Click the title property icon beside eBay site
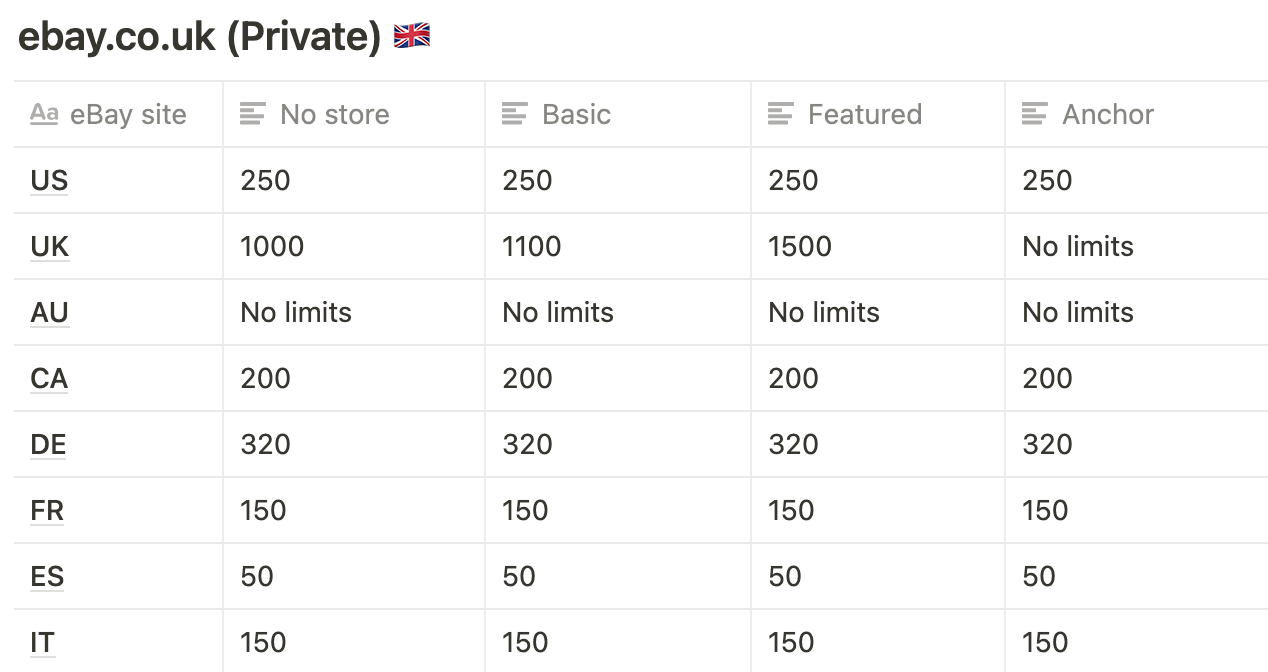This screenshot has height=672, width=1268. [x=44, y=114]
